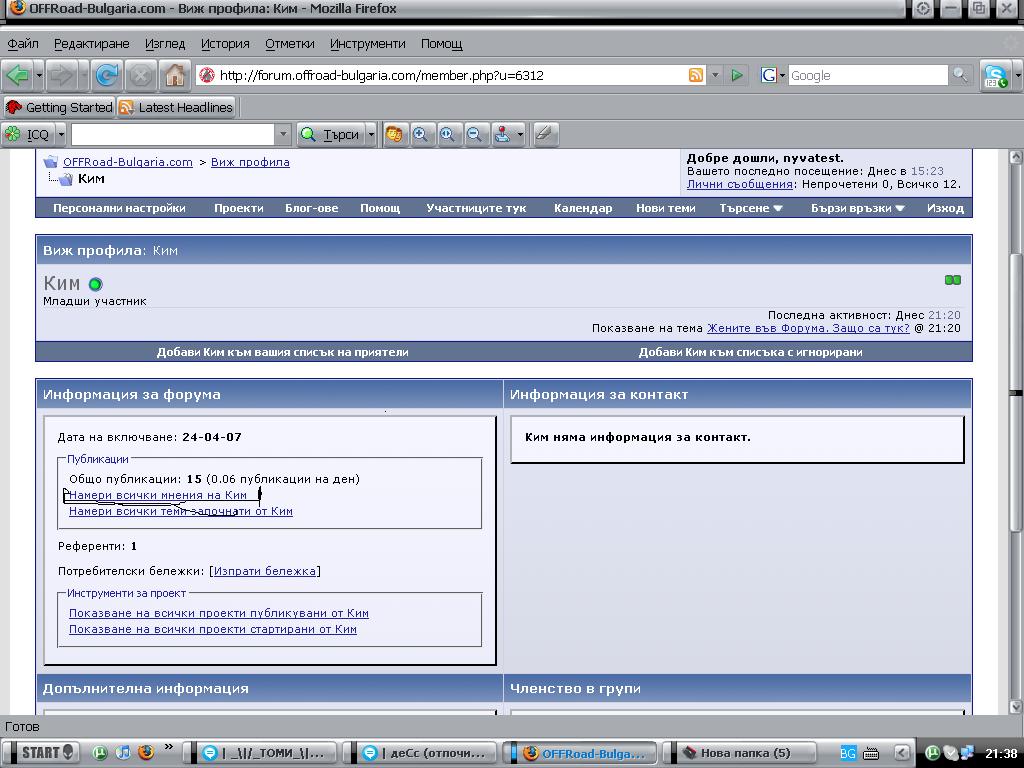This screenshot has height=768, width=1024.
Task: Expand the Търсене forum menu
Action: point(750,208)
